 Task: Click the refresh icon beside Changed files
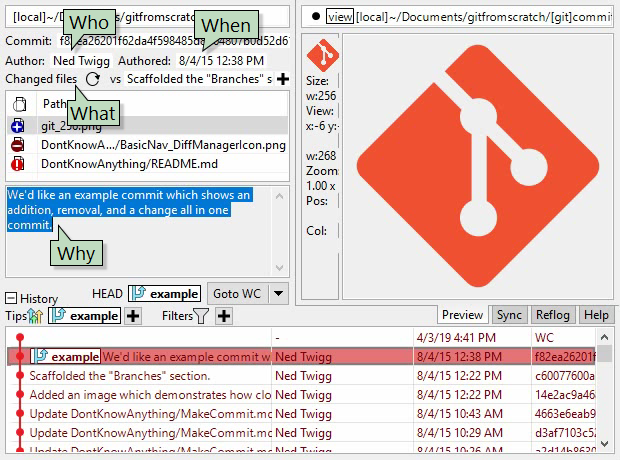tap(93, 79)
